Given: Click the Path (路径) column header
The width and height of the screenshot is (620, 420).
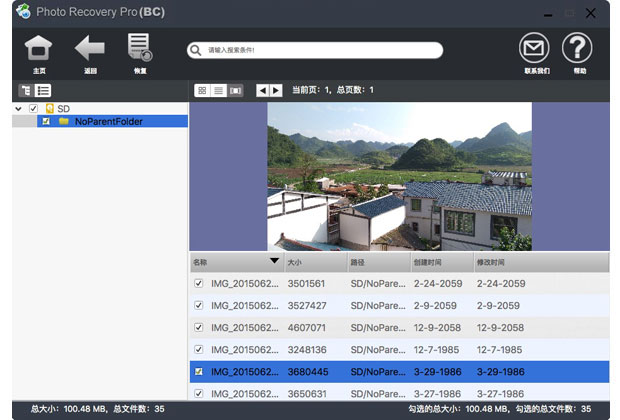Looking at the screenshot, I should pos(379,262).
